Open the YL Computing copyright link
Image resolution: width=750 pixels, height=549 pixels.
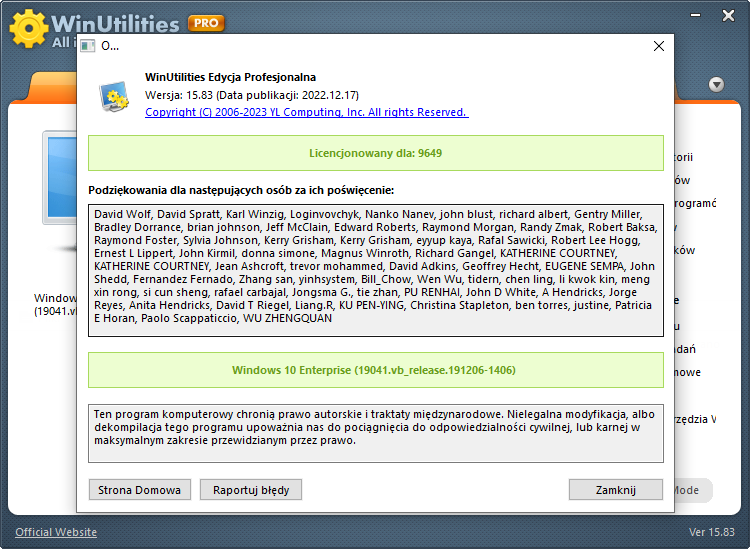coord(307,112)
